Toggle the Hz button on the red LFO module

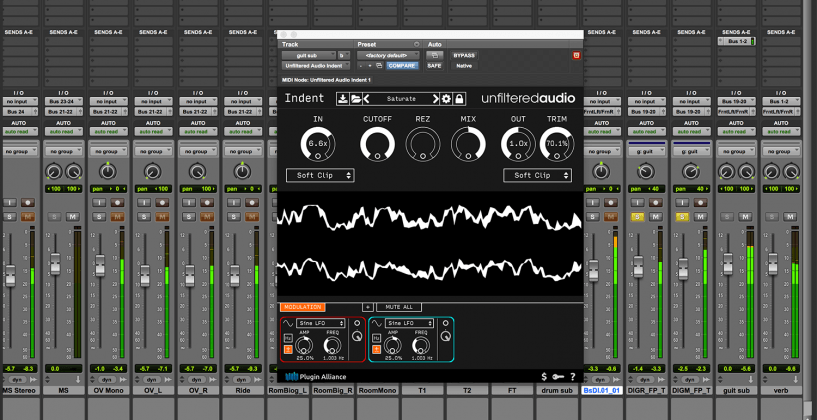pos(288,337)
